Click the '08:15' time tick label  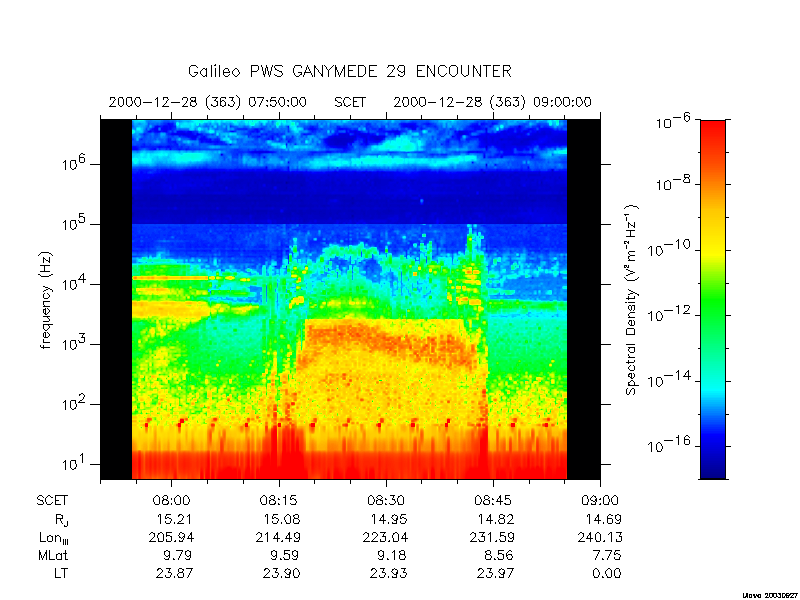(x=279, y=501)
